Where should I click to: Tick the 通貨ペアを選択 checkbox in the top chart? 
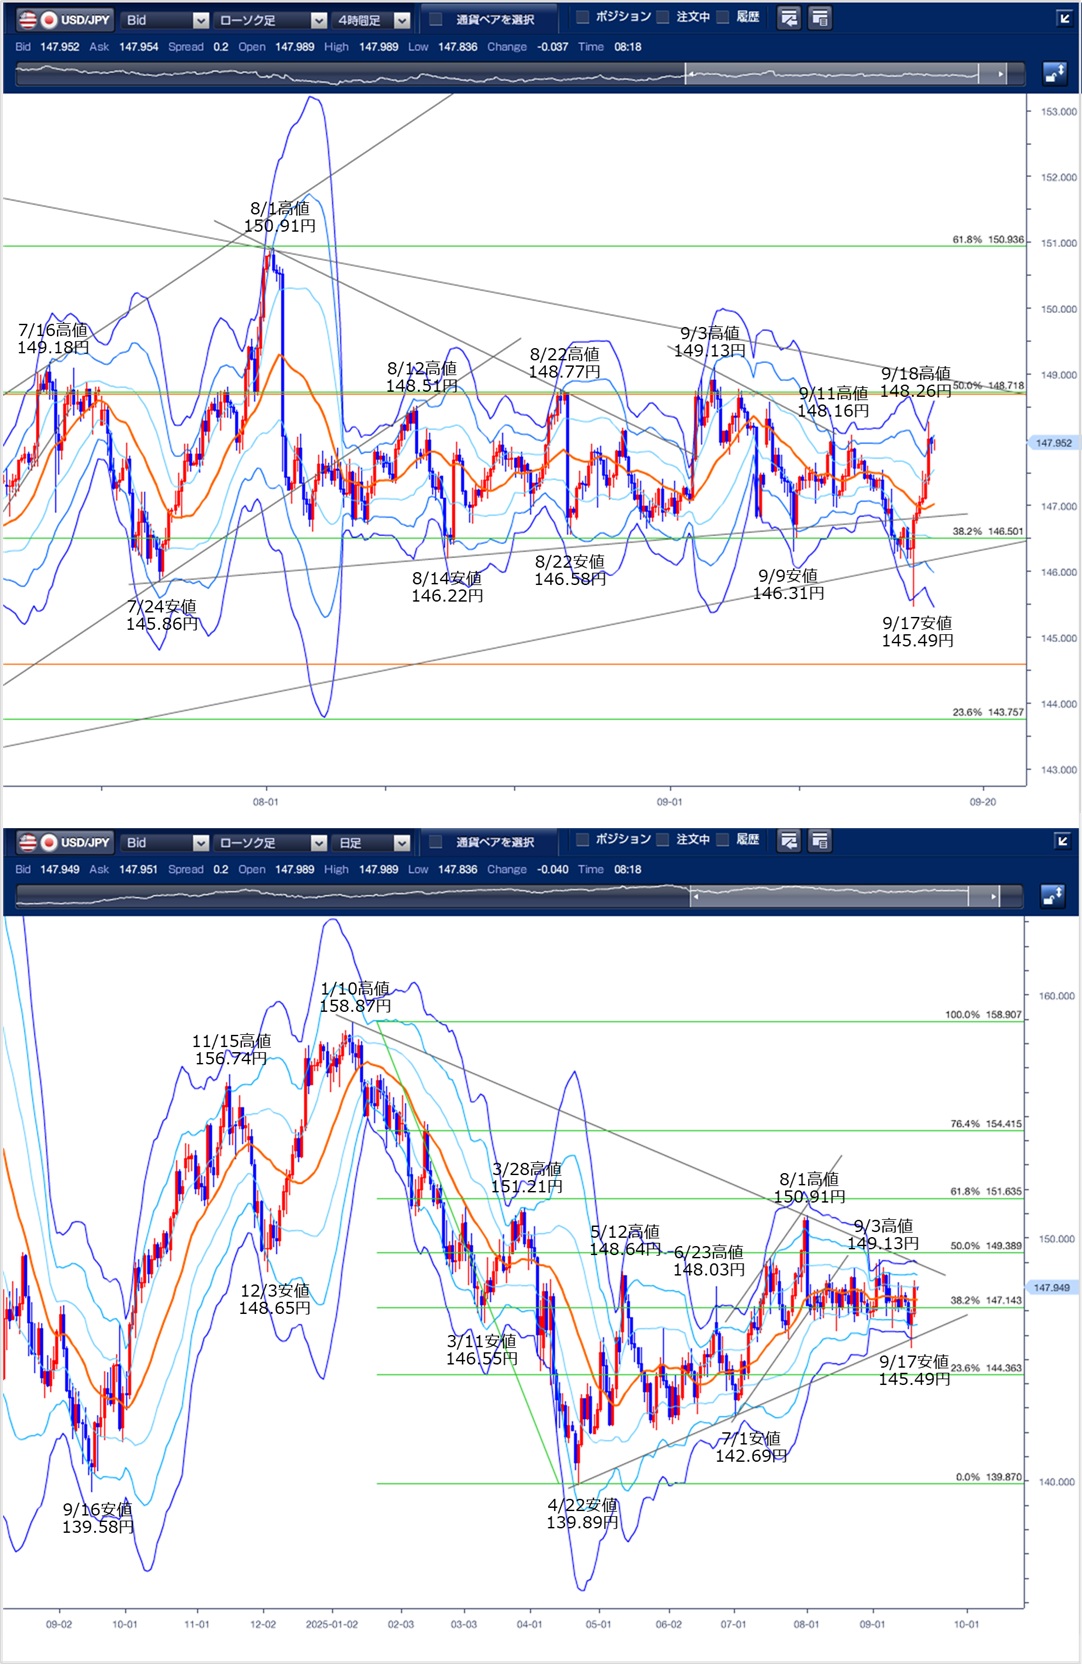(436, 19)
